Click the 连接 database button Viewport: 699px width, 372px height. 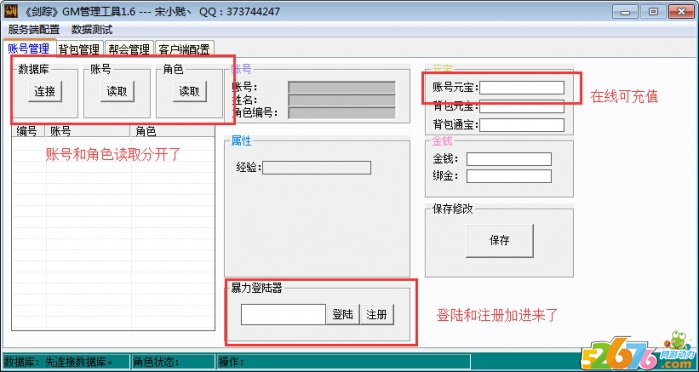pos(45,91)
